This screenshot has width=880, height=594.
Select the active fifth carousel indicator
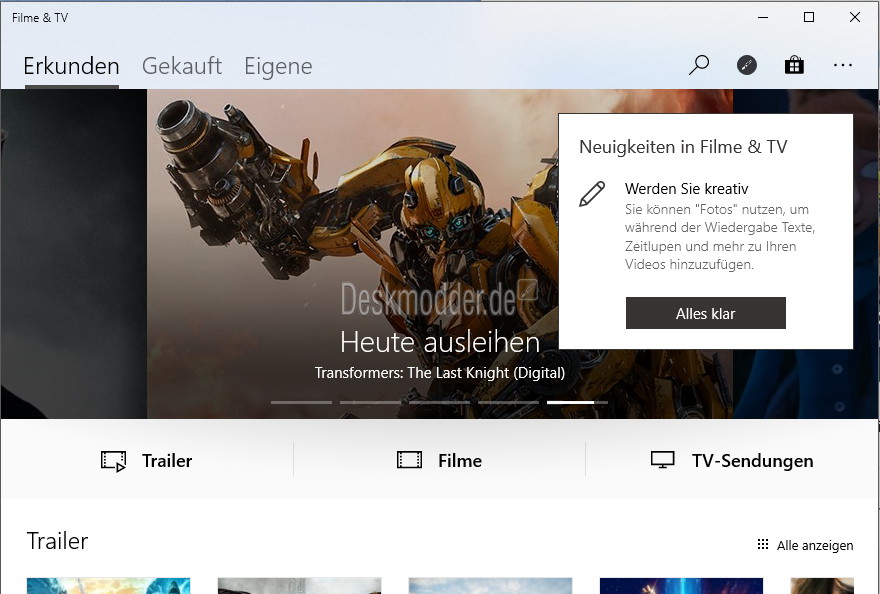(578, 402)
